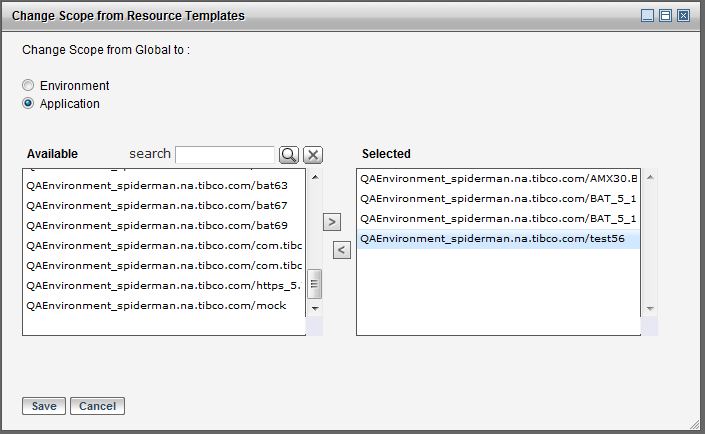
Task: Click the Cancel button
Action: [97, 406]
